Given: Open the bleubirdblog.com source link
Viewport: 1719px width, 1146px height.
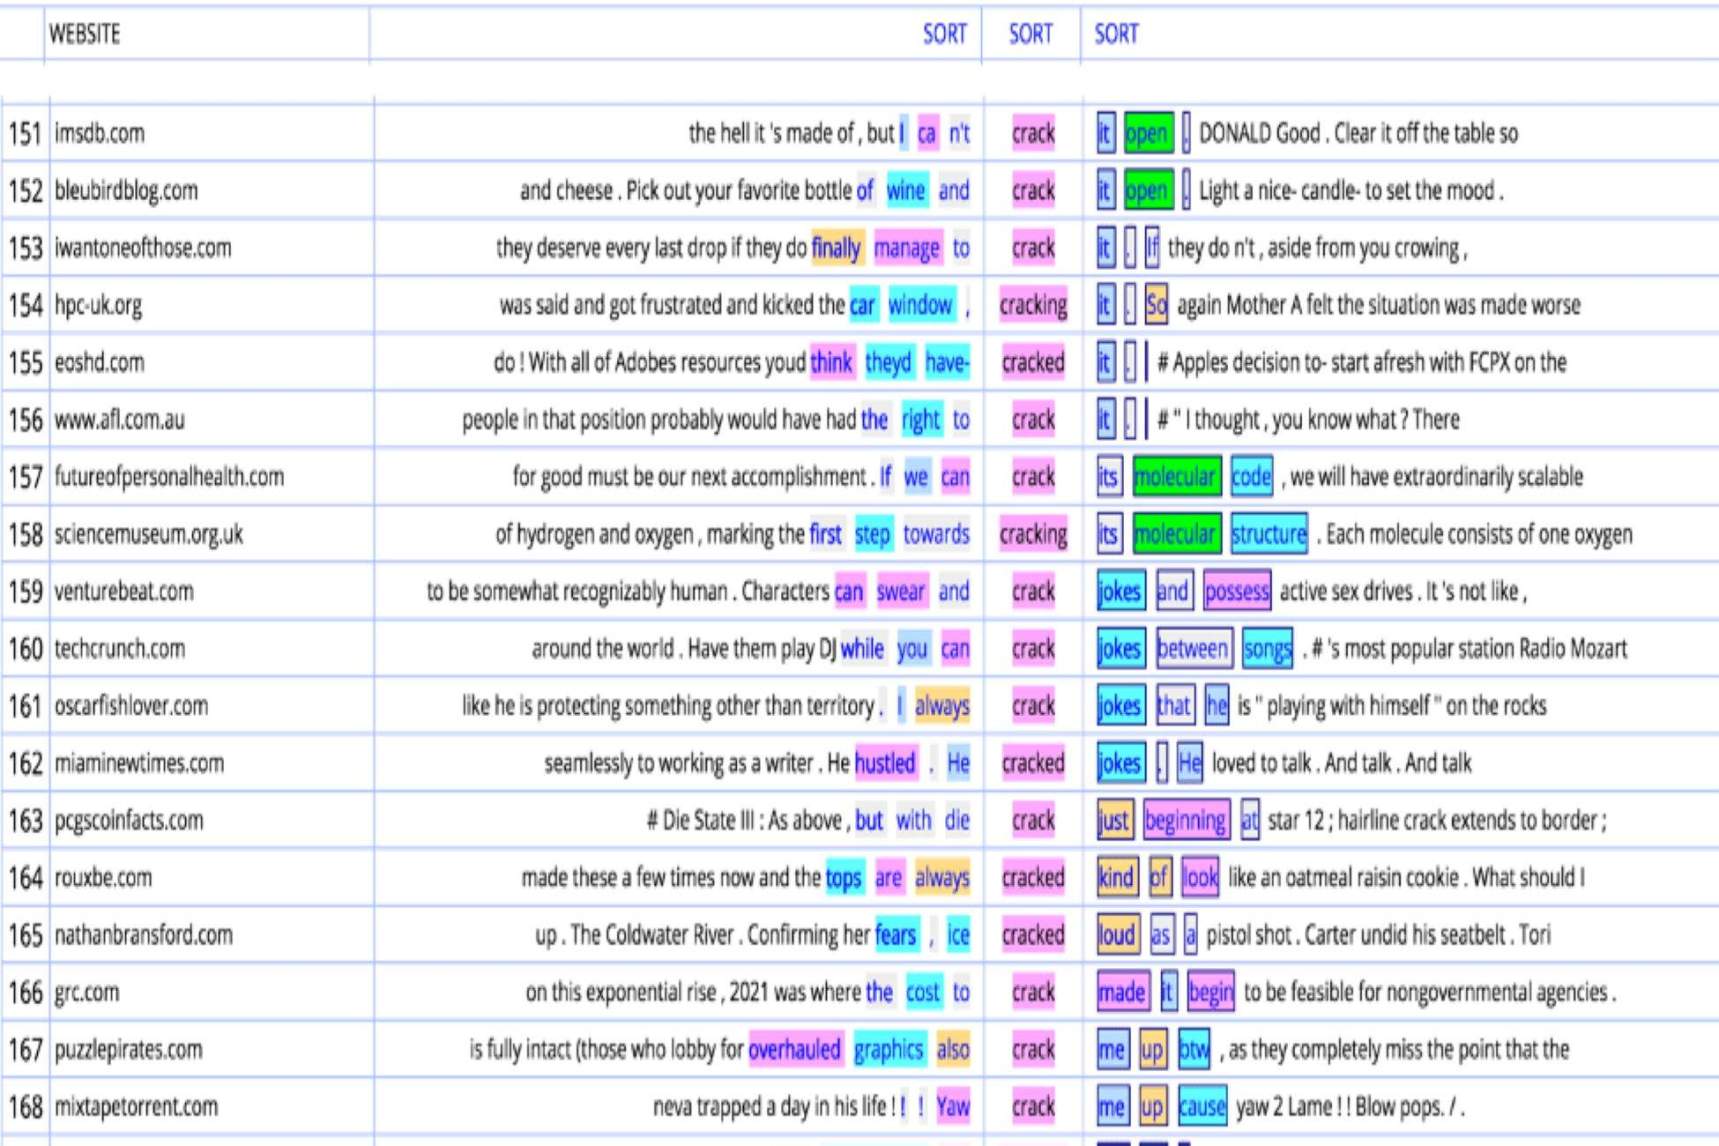Looking at the screenshot, I should pyautogui.click(x=126, y=190).
